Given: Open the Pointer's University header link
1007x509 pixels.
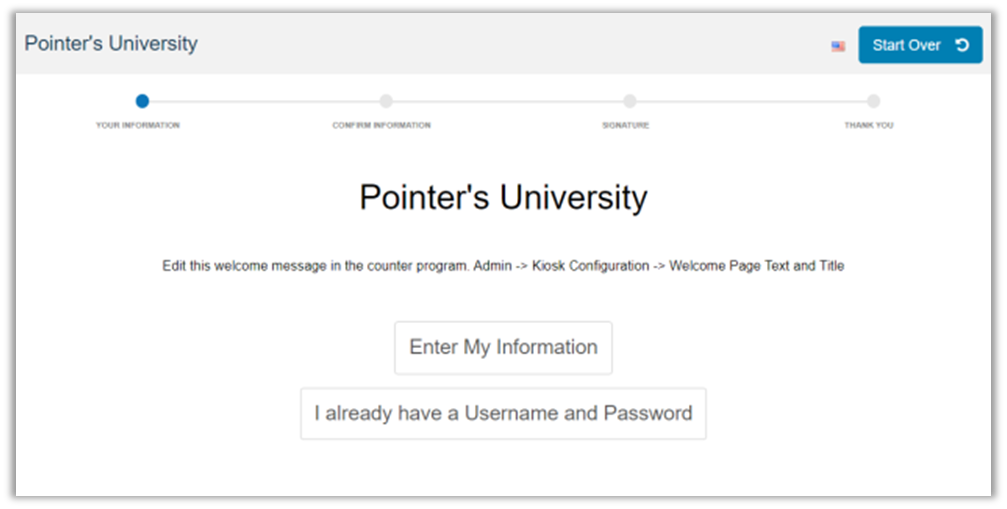Looking at the screenshot, I should (111, 44).
